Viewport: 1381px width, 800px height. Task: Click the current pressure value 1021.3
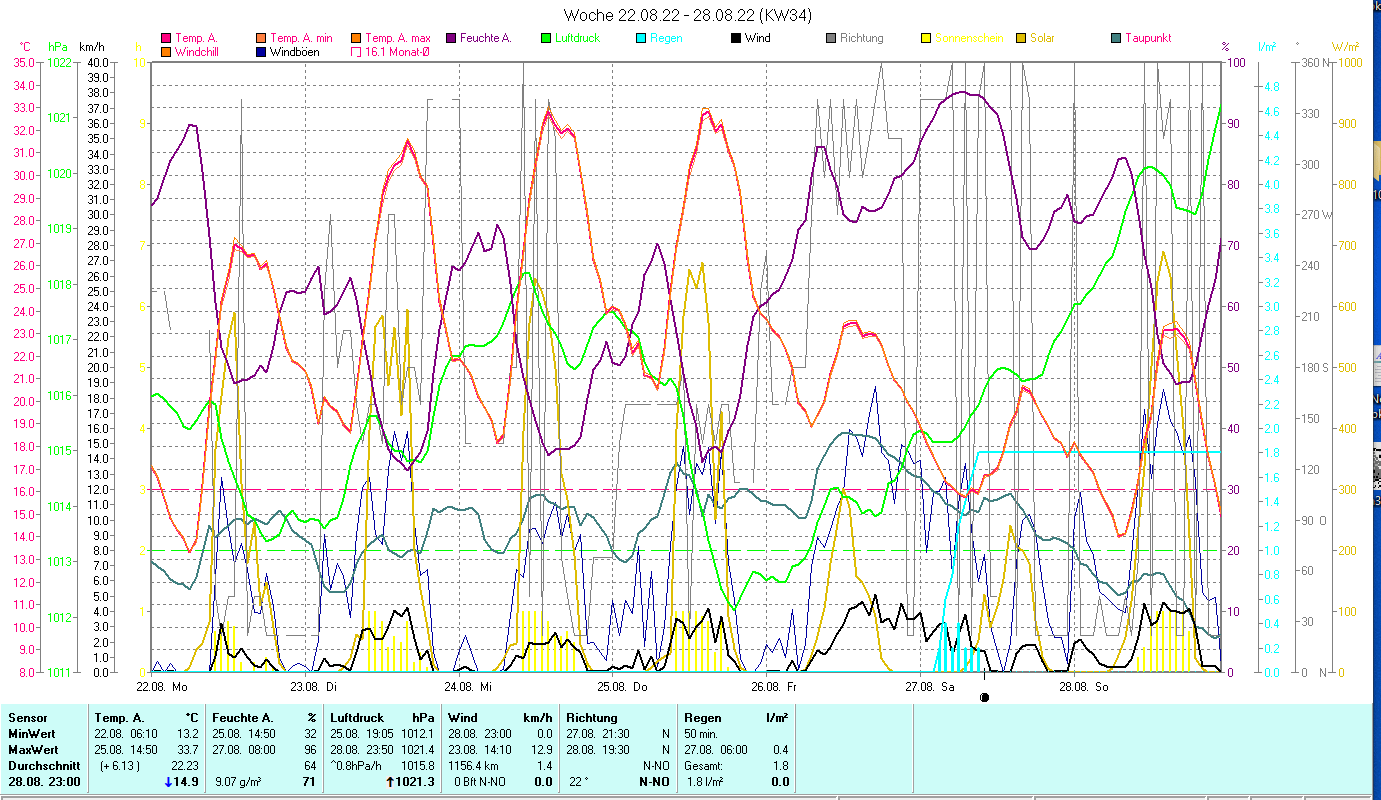416,782
